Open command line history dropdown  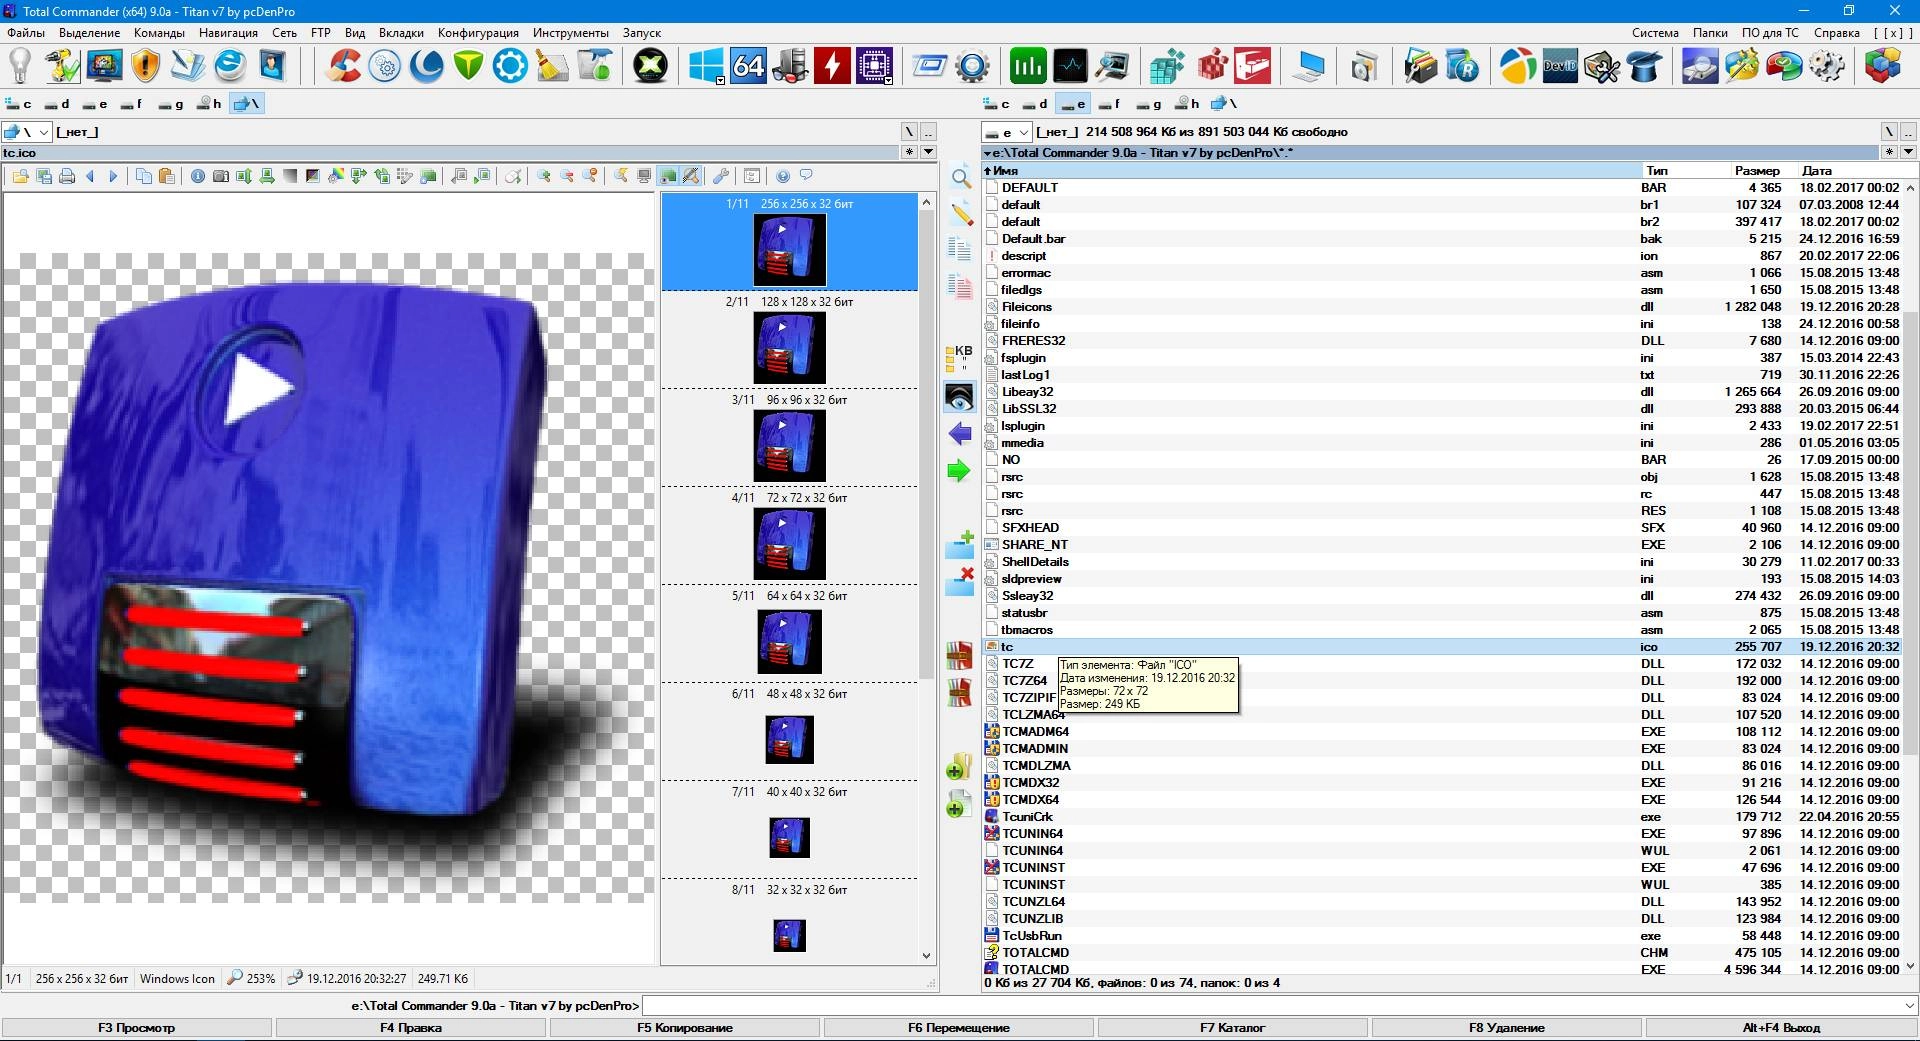pyautogui.click(x=1910, y=1005)
